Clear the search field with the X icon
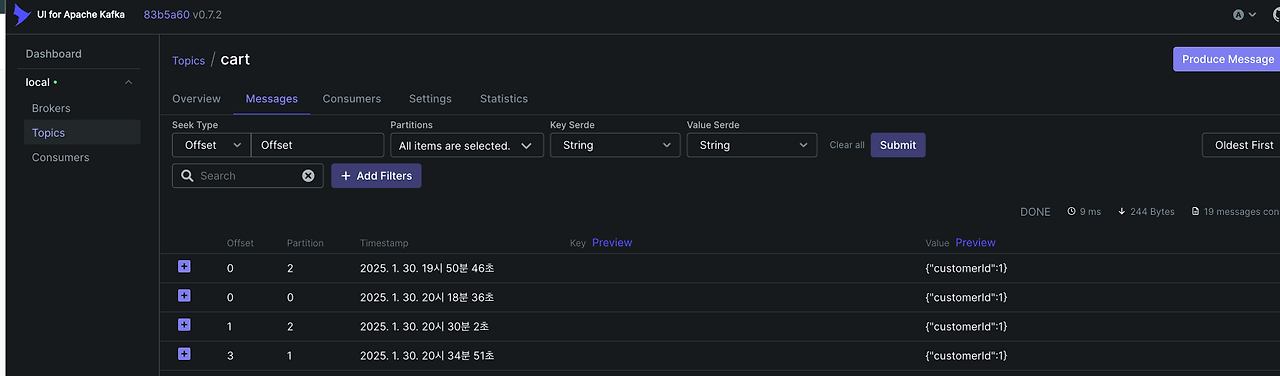 308,176
